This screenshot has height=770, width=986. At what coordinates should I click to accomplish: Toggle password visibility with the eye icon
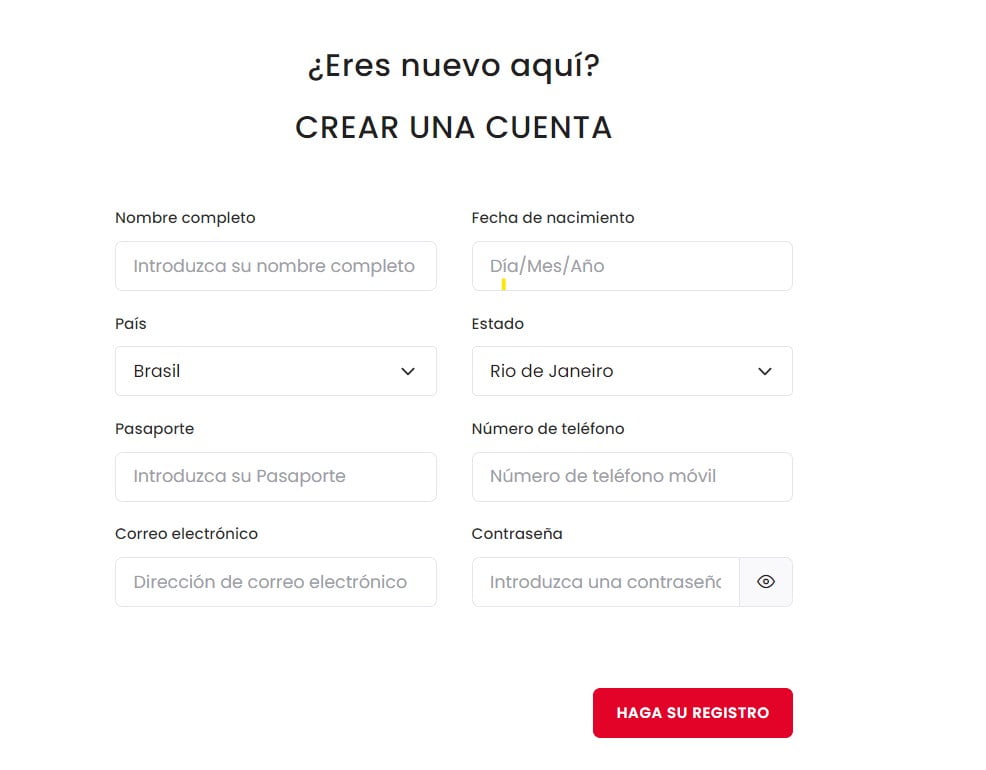[766, 582]
